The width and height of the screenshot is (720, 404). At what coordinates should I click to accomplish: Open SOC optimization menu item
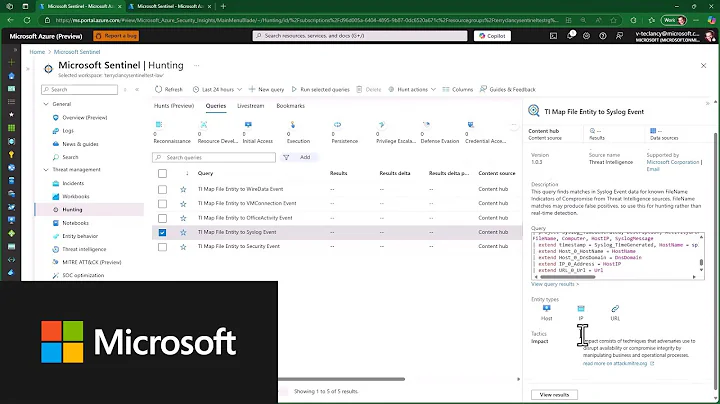[83, 275]
